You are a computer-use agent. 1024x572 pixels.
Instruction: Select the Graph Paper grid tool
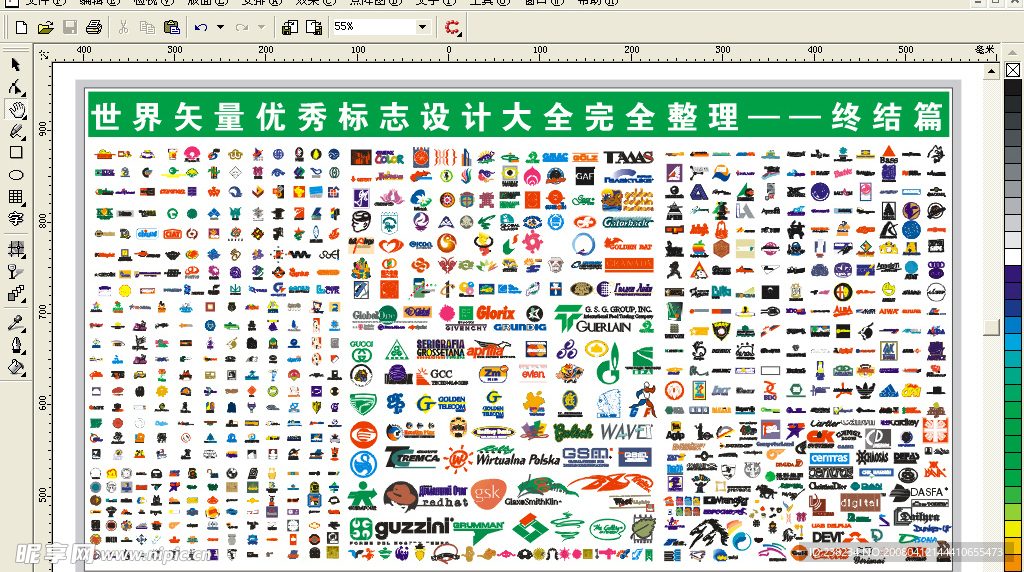16,197
